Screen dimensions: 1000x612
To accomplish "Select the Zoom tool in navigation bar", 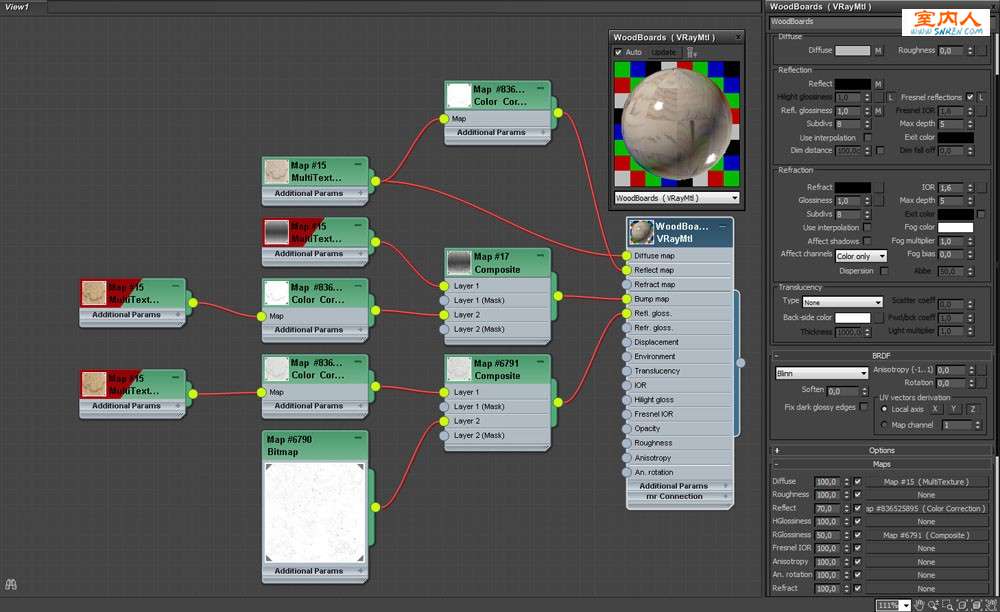I will pos(934,605).
